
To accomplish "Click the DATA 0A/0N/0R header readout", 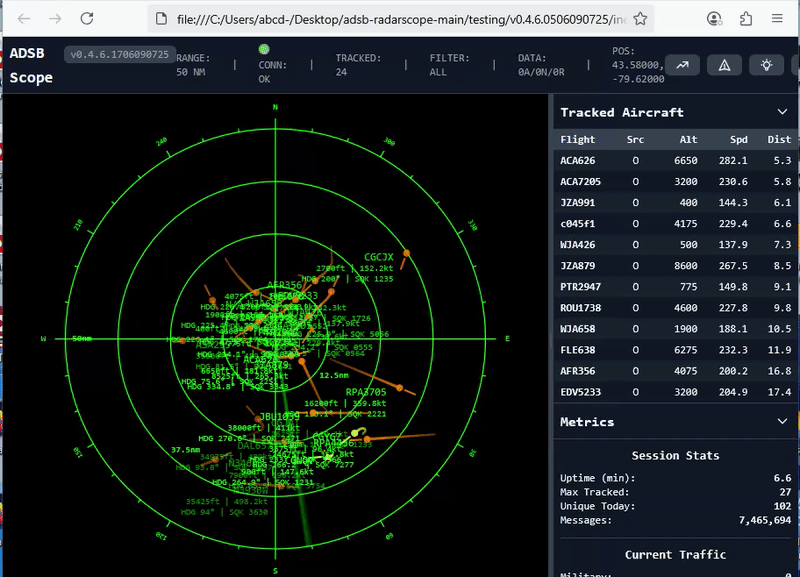I will point(541,65).
